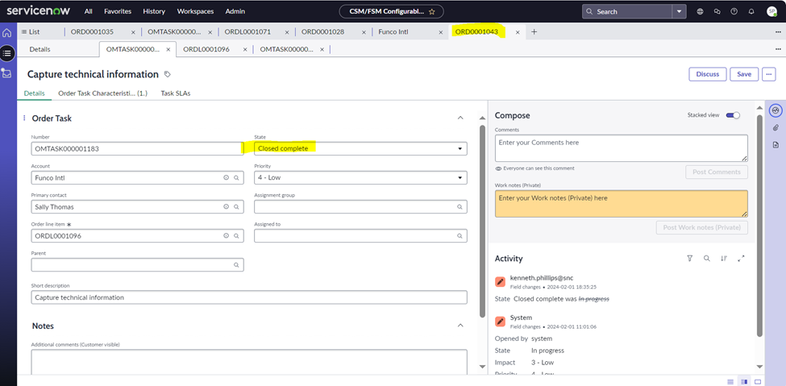The width and height of the screenshot is (786, 386).
Task: Expand Activity panel to full view
Action: [741, 258]
